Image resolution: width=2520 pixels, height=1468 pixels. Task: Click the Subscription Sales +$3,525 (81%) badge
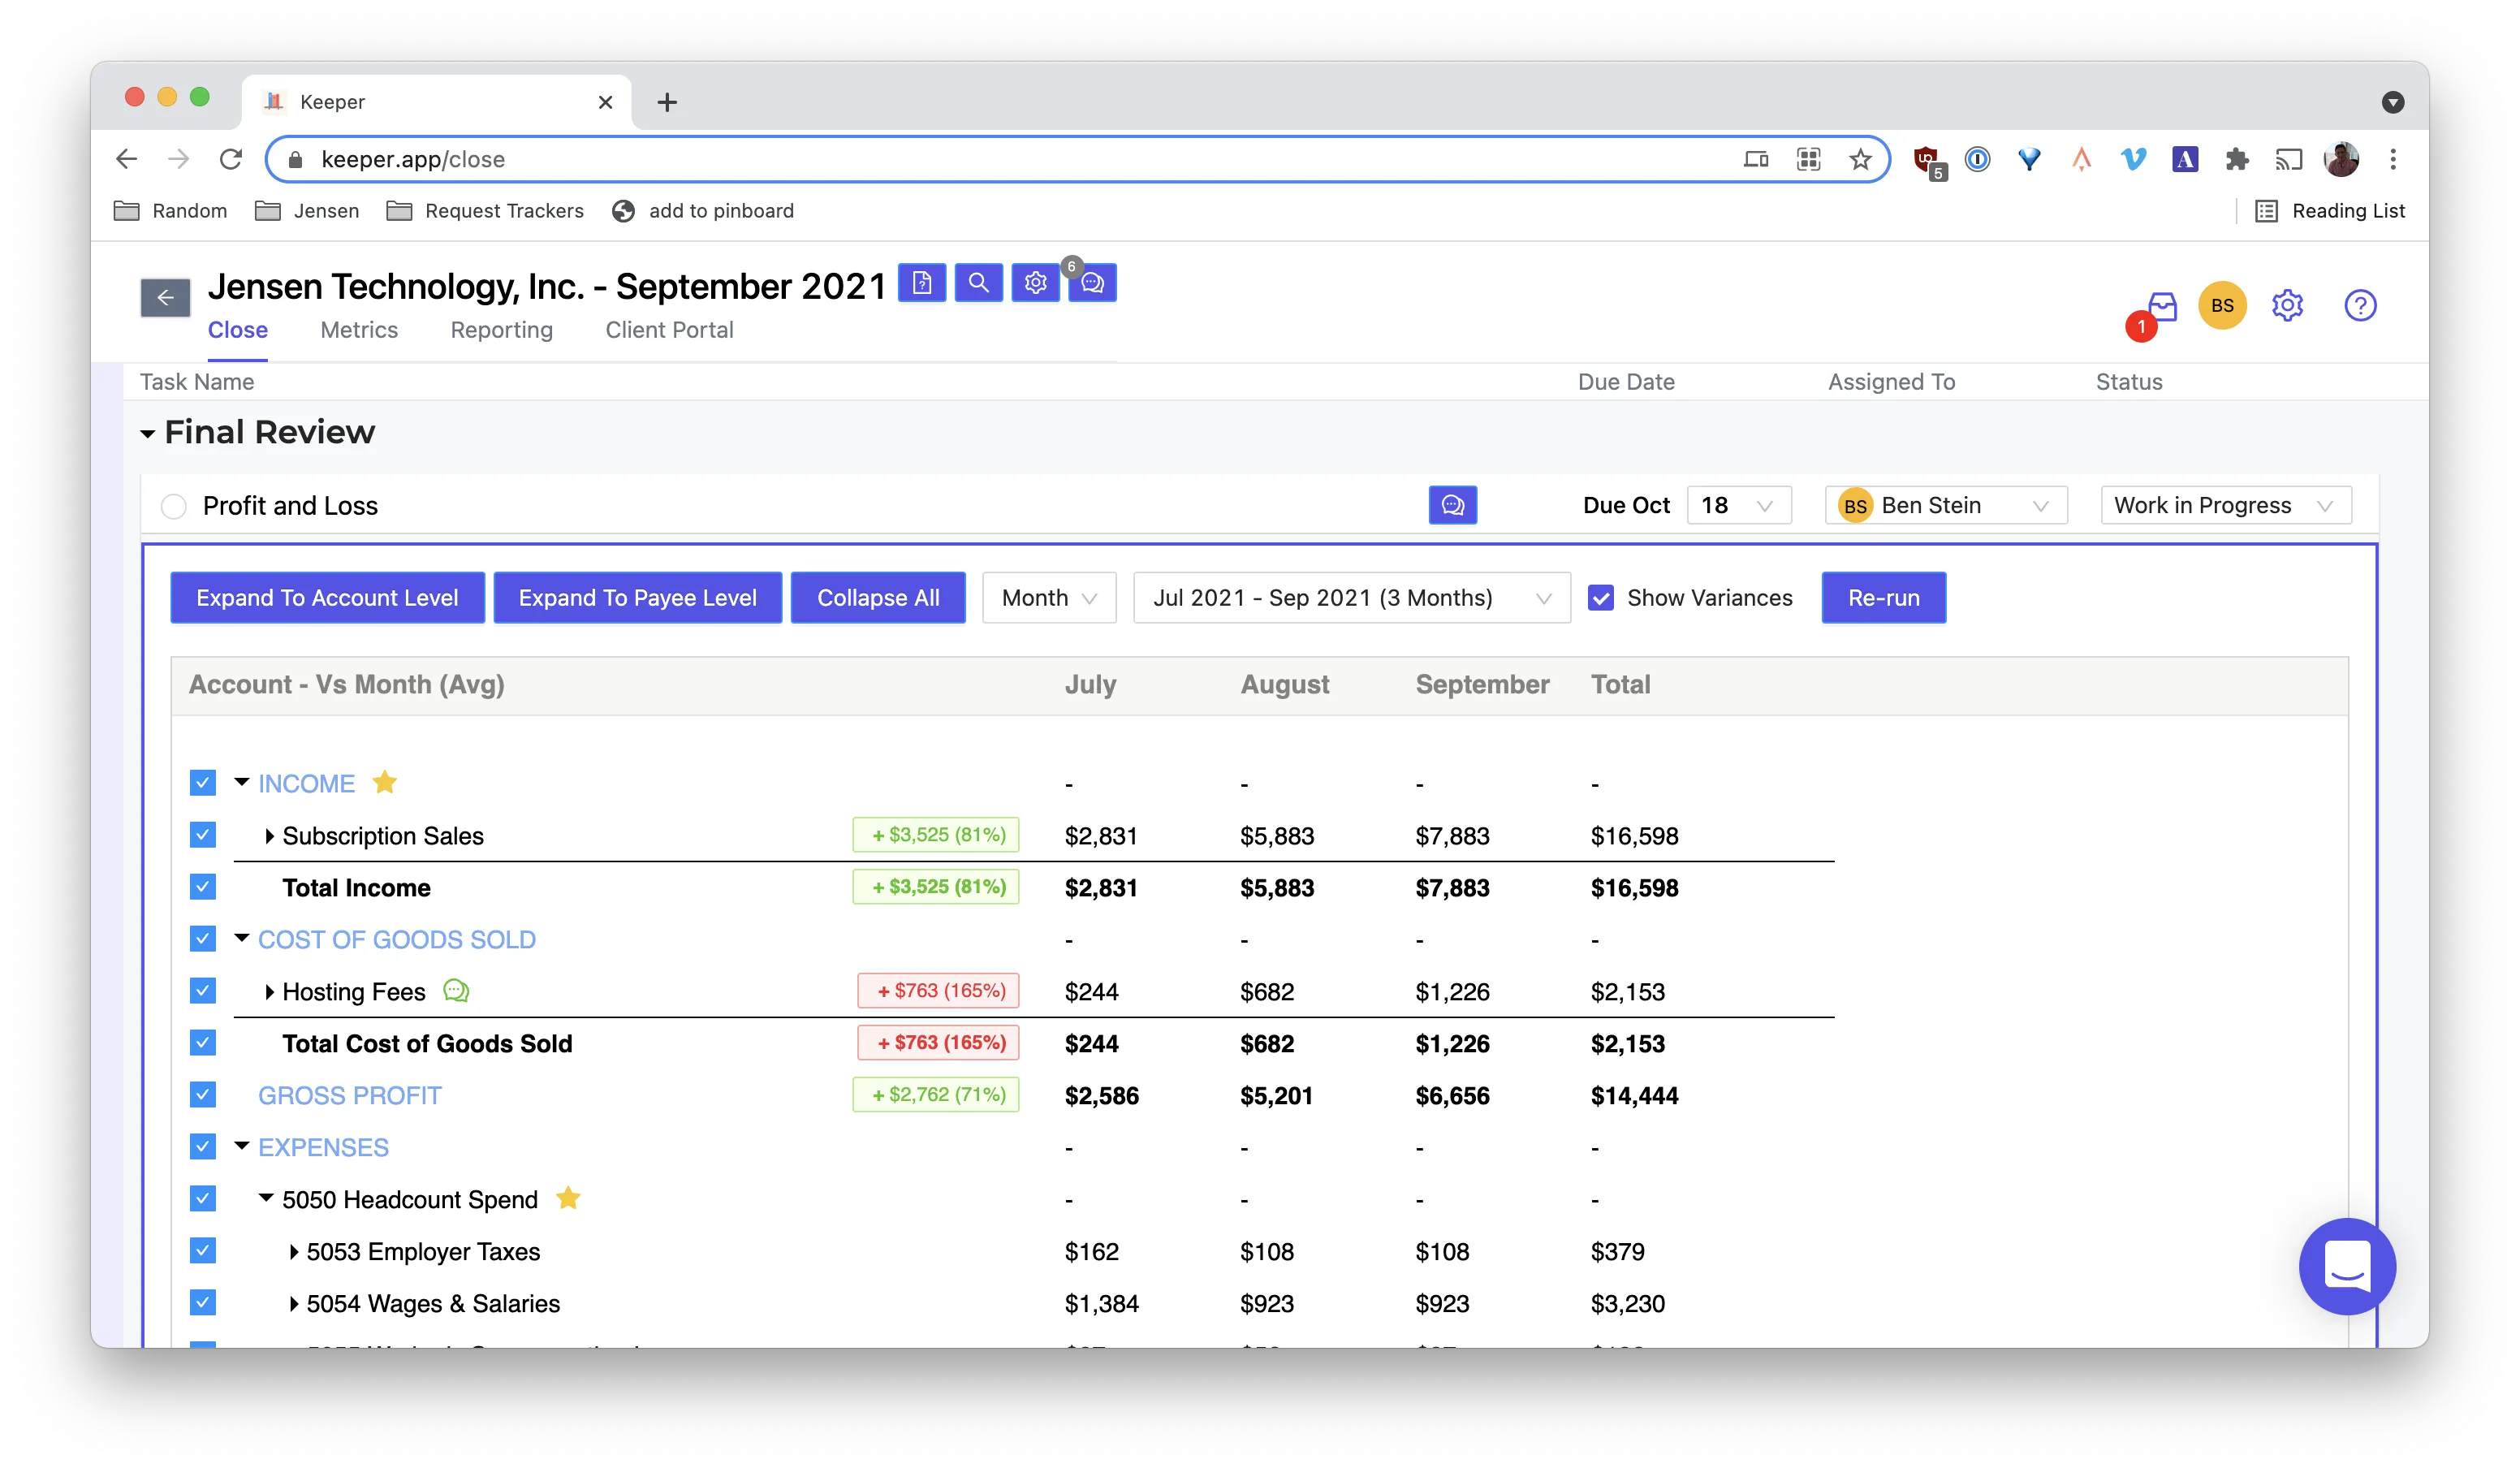coord(936,835)
